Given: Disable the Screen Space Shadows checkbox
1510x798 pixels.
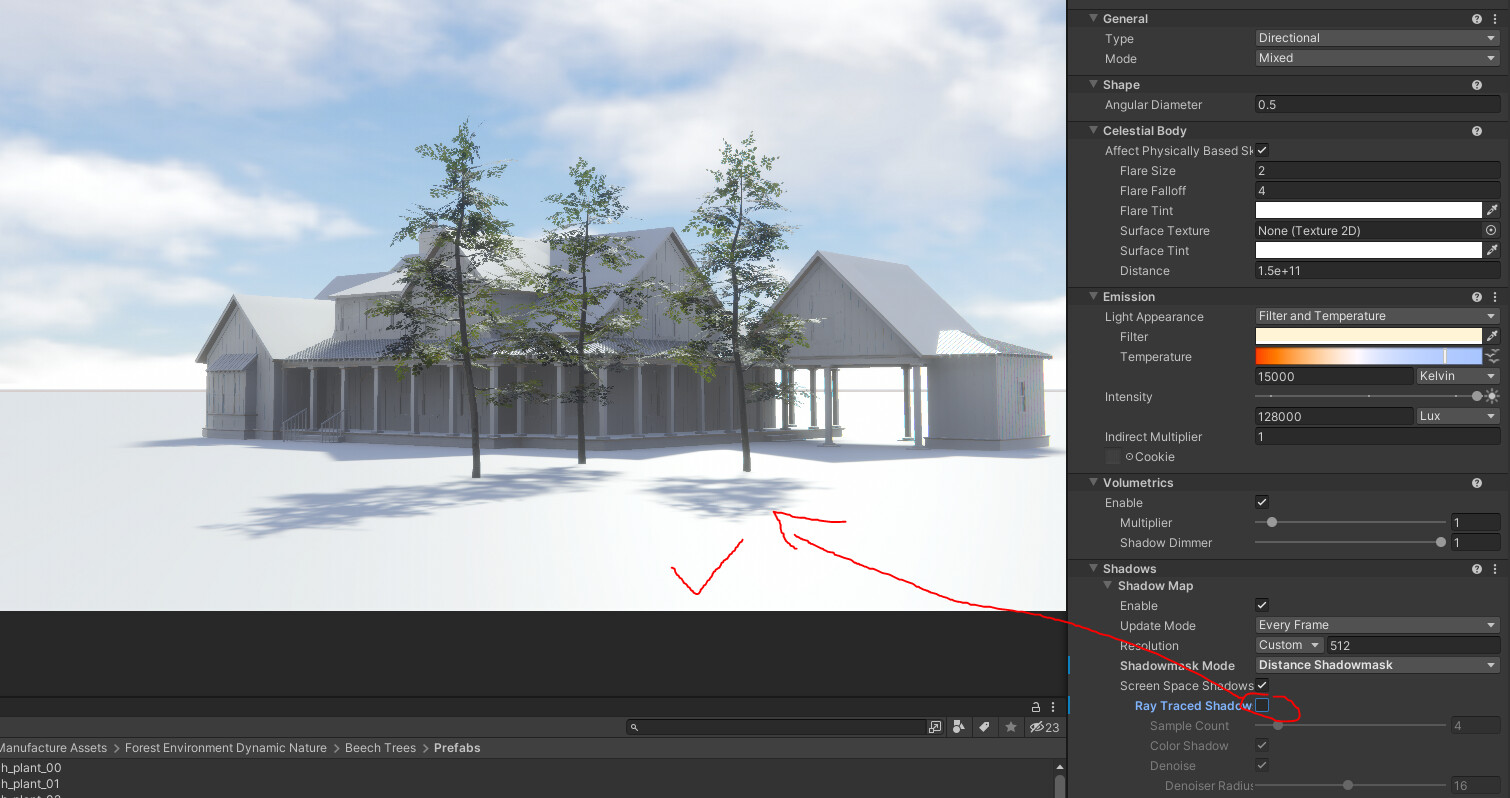Looking at the screenshot, I should [x=1262, y=685].
